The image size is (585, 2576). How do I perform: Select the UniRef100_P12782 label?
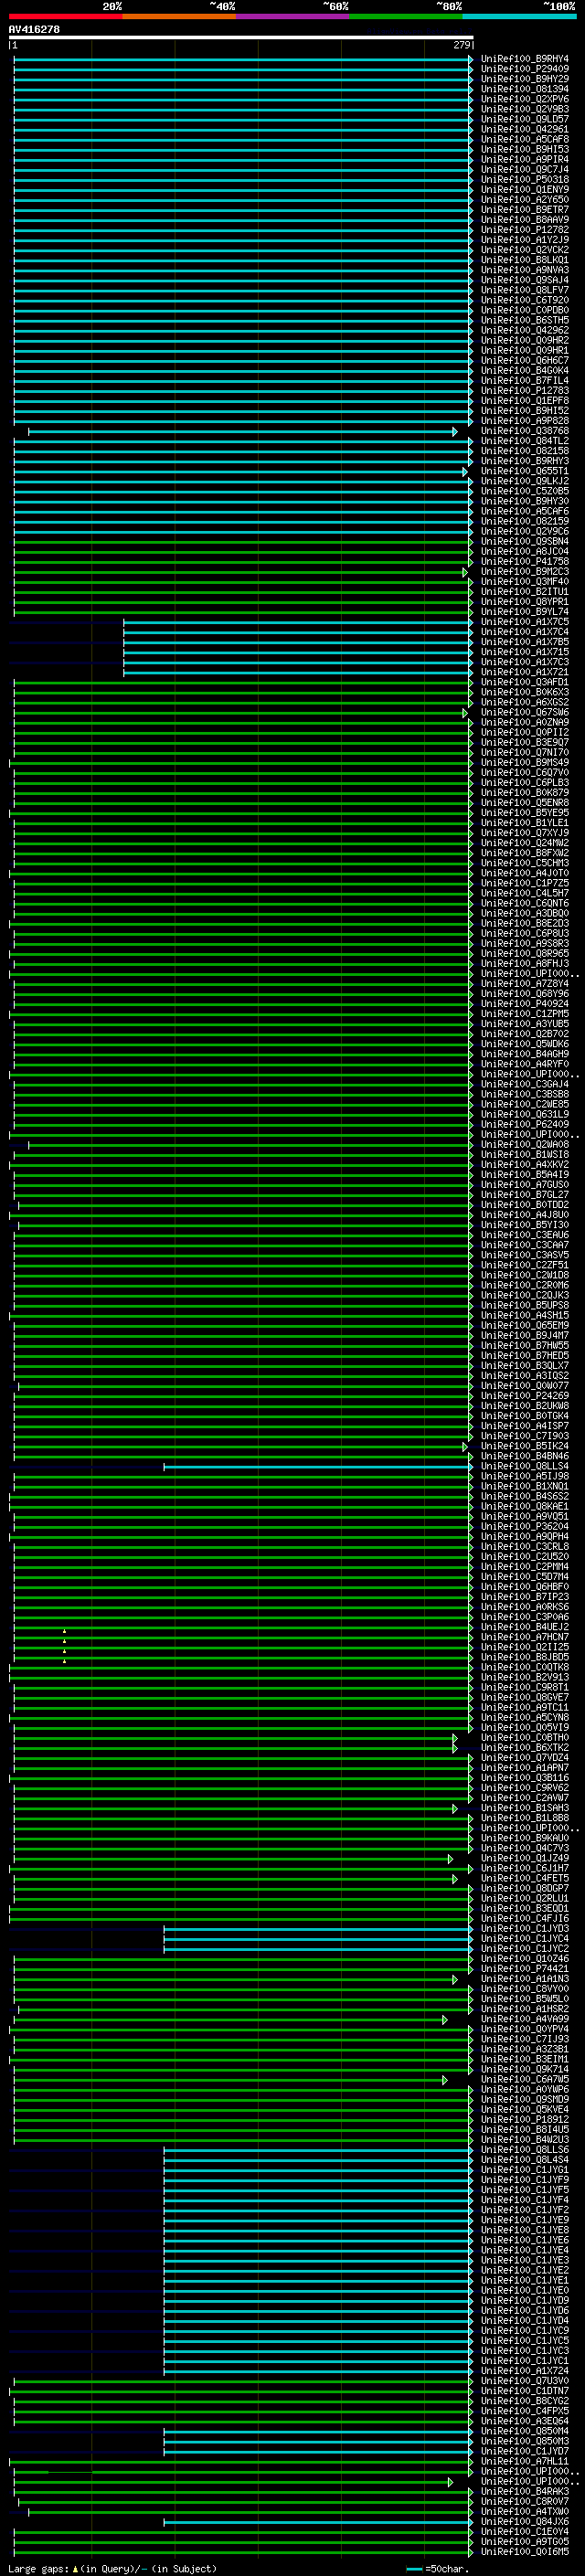525,229
